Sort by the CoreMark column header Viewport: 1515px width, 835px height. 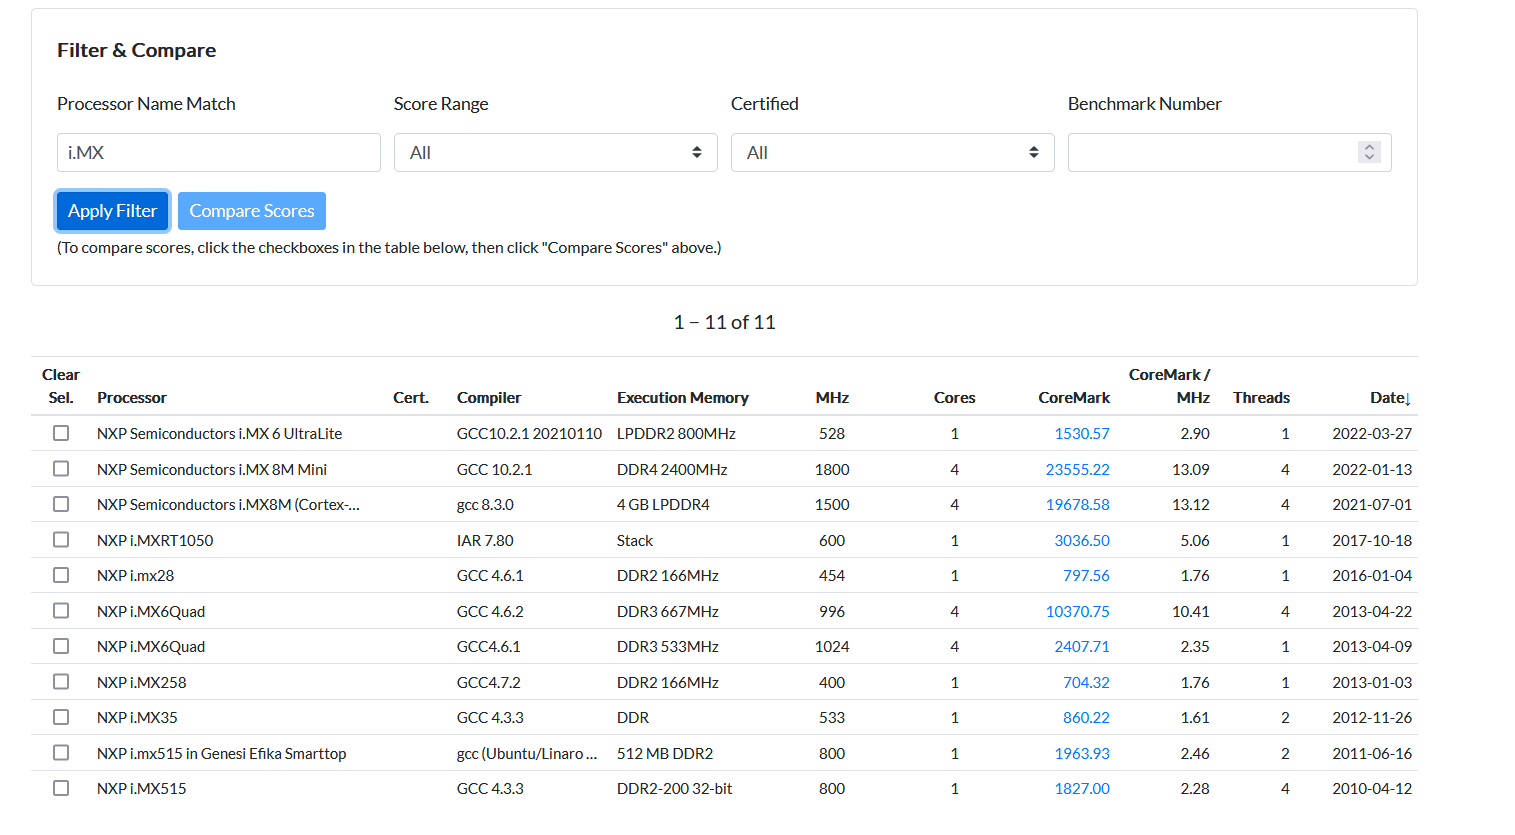tap(1074, 398)
